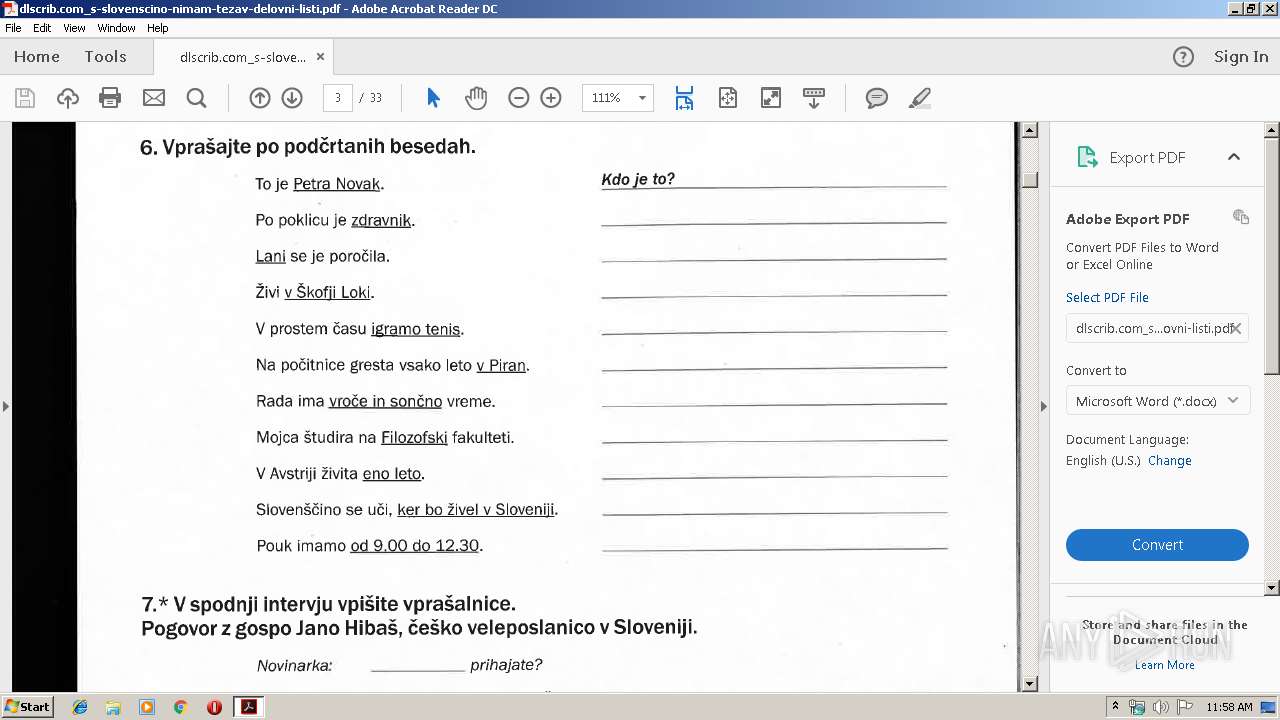Click the Change language link

pos(1170,461)
